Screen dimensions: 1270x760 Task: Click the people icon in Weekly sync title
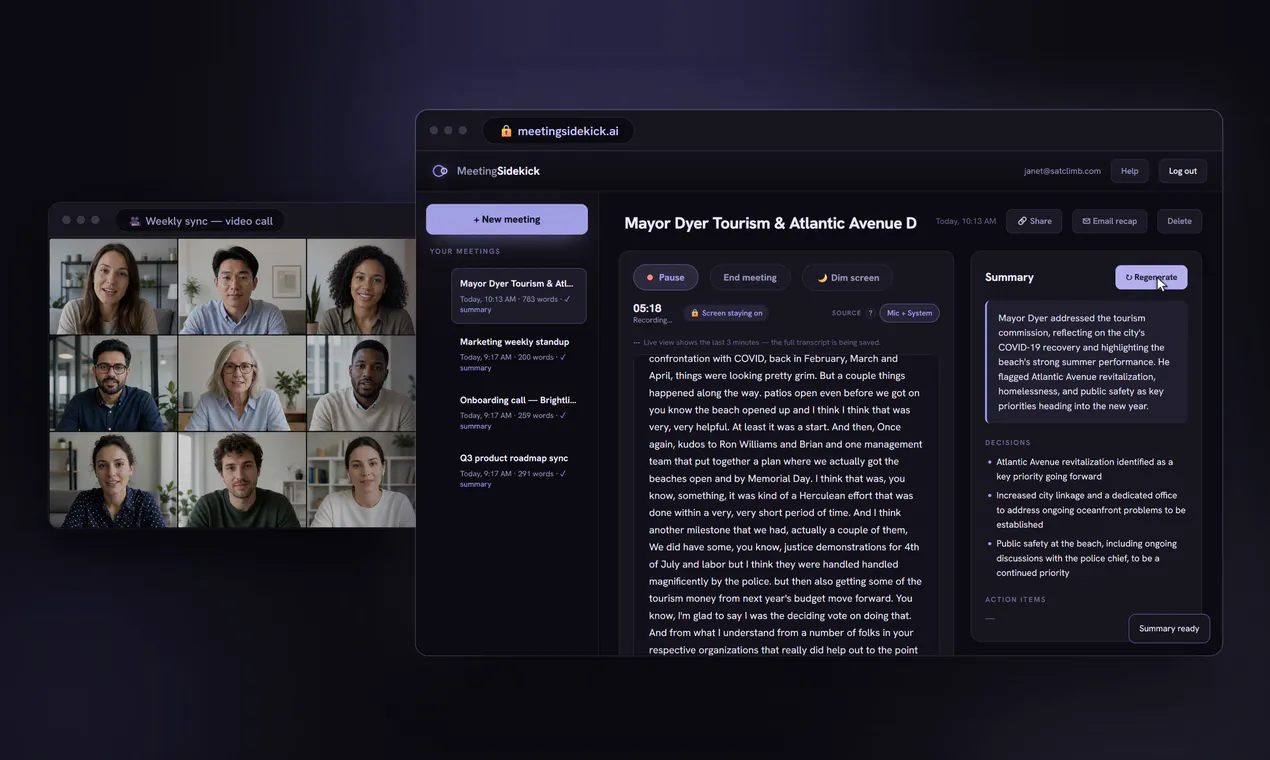[135, 221]
